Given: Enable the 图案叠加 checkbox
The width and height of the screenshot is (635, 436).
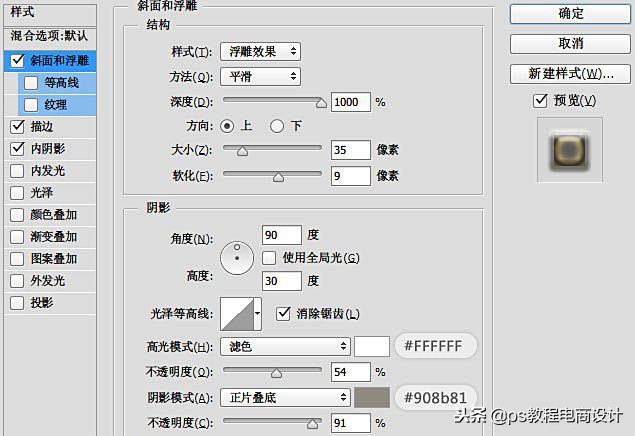Looking at the screenshot, I should pyautogui.click(x=17, y=259).
